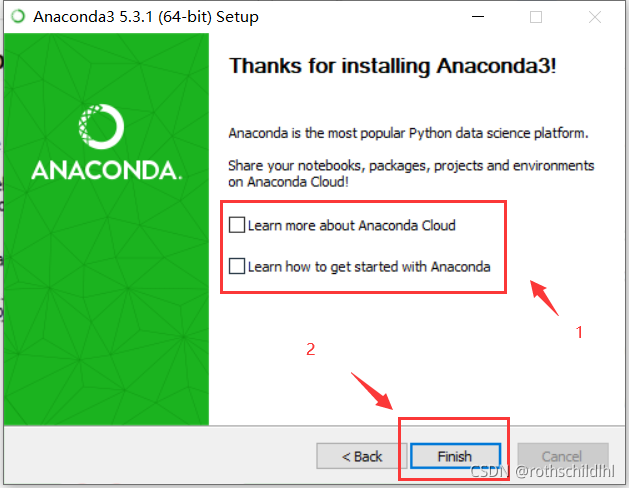
Task: Click the ANACONDA wordmark on green panel
Action: (107, 170)
